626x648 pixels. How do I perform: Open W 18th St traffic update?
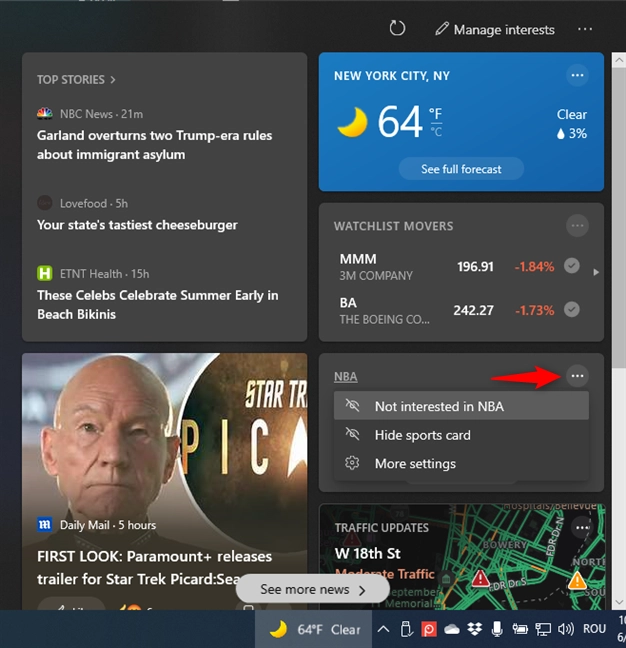[x=368, y=553]
